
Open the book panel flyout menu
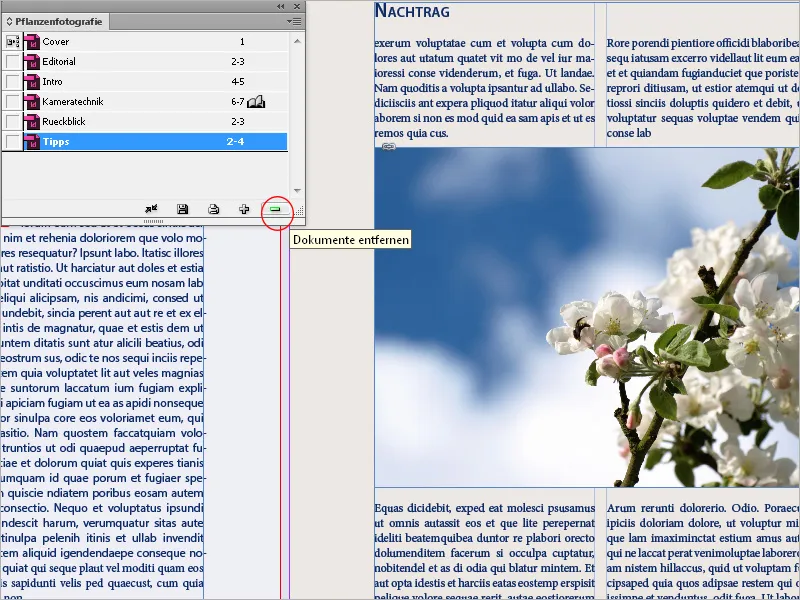click(294, 21)
